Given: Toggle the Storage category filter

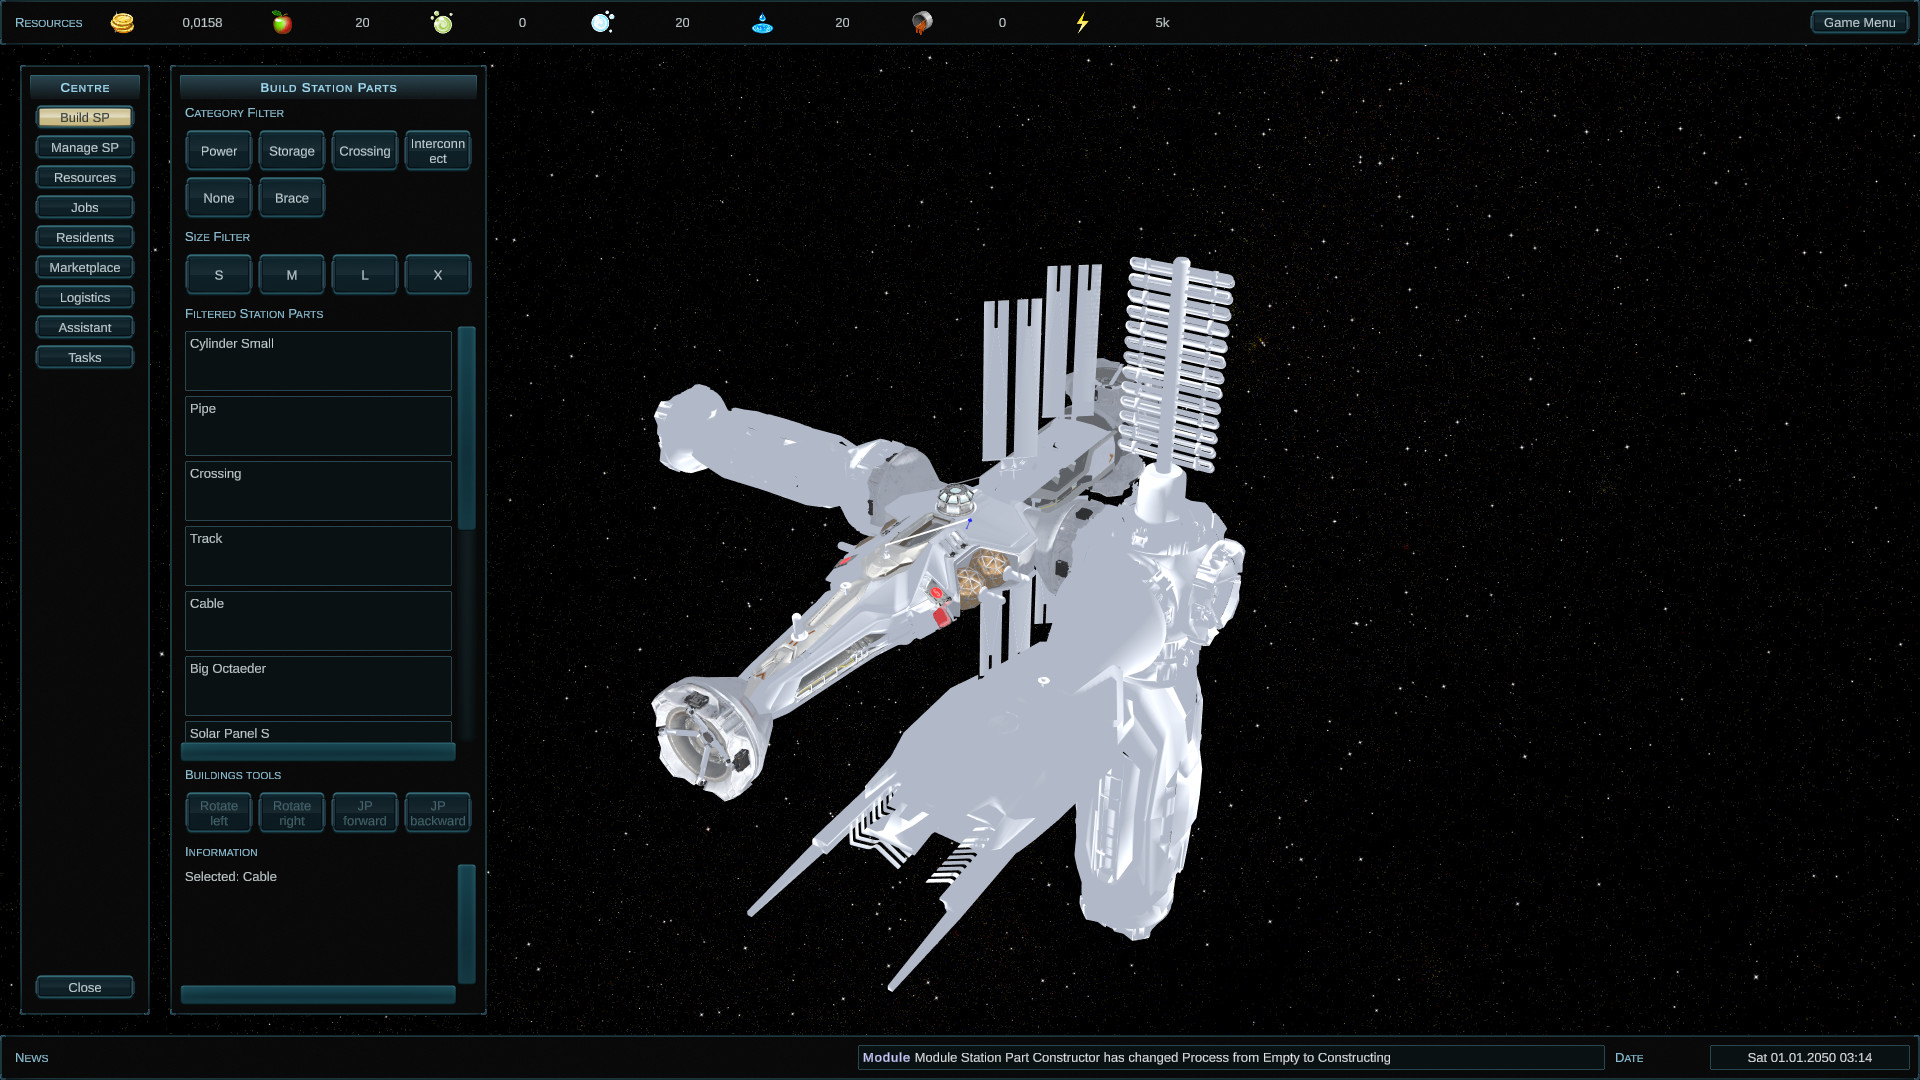Looking at the screenshot, I should point(291,151).
